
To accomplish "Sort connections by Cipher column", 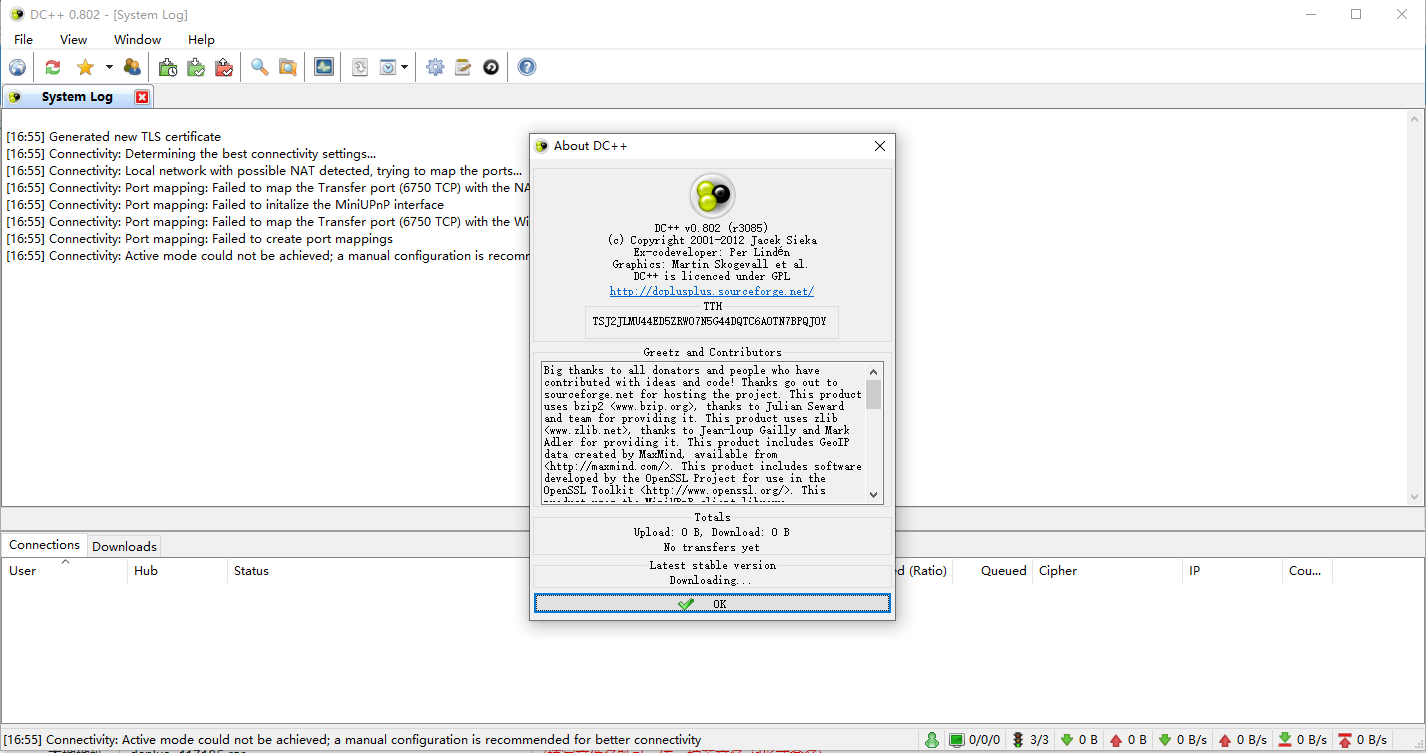I will click(x=1108, y=571).
